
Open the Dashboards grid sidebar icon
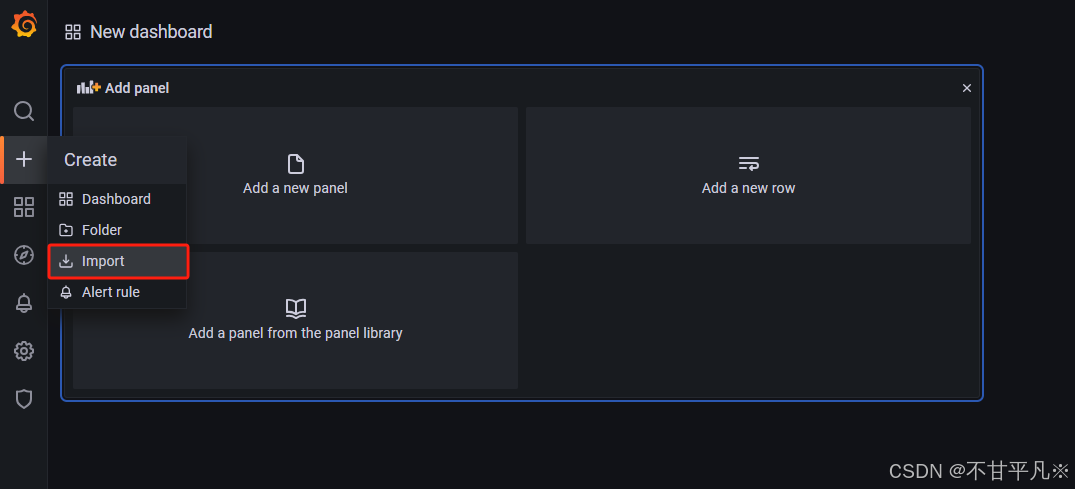point(24,207)
